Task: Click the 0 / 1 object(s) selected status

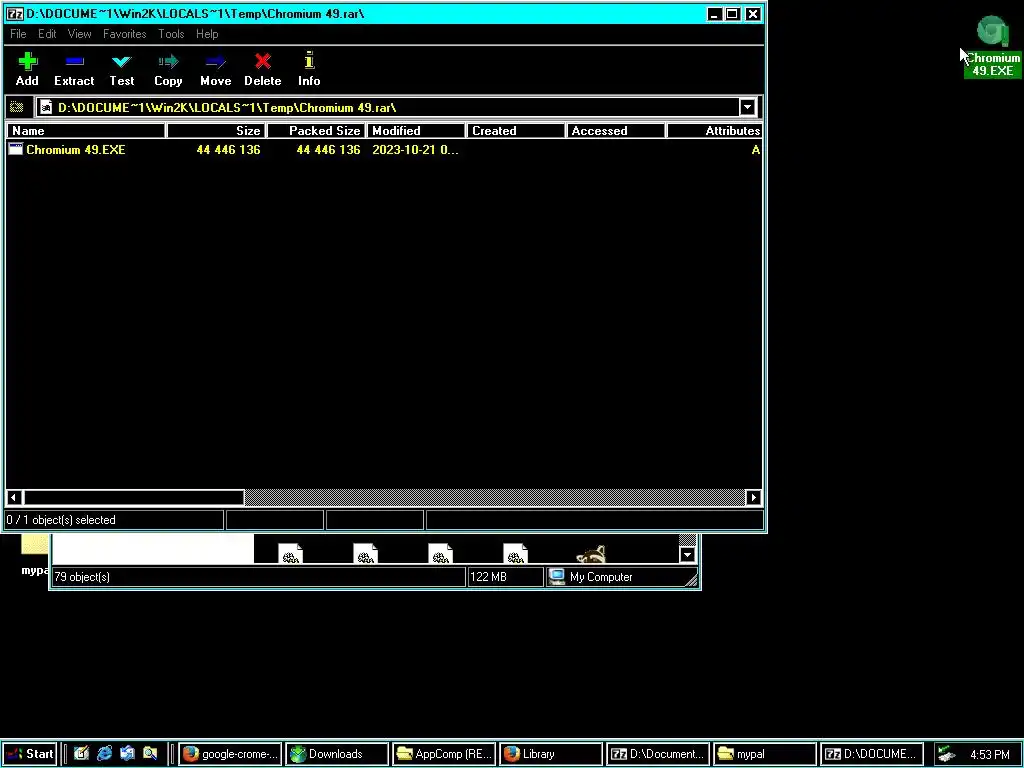Action: point(114,520)
